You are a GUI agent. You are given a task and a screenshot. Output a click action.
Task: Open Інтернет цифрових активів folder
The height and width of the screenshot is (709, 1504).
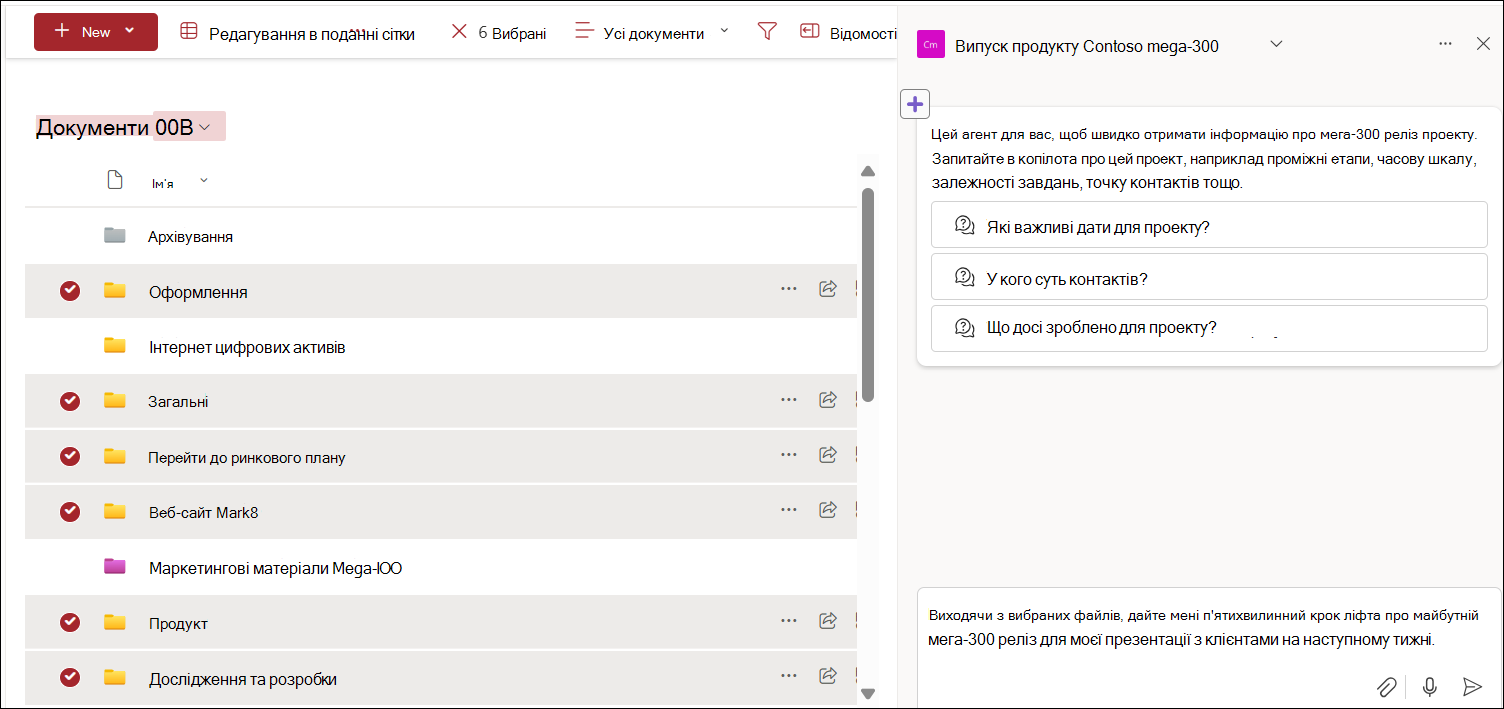pyautogui.click(x=247, y=347)
